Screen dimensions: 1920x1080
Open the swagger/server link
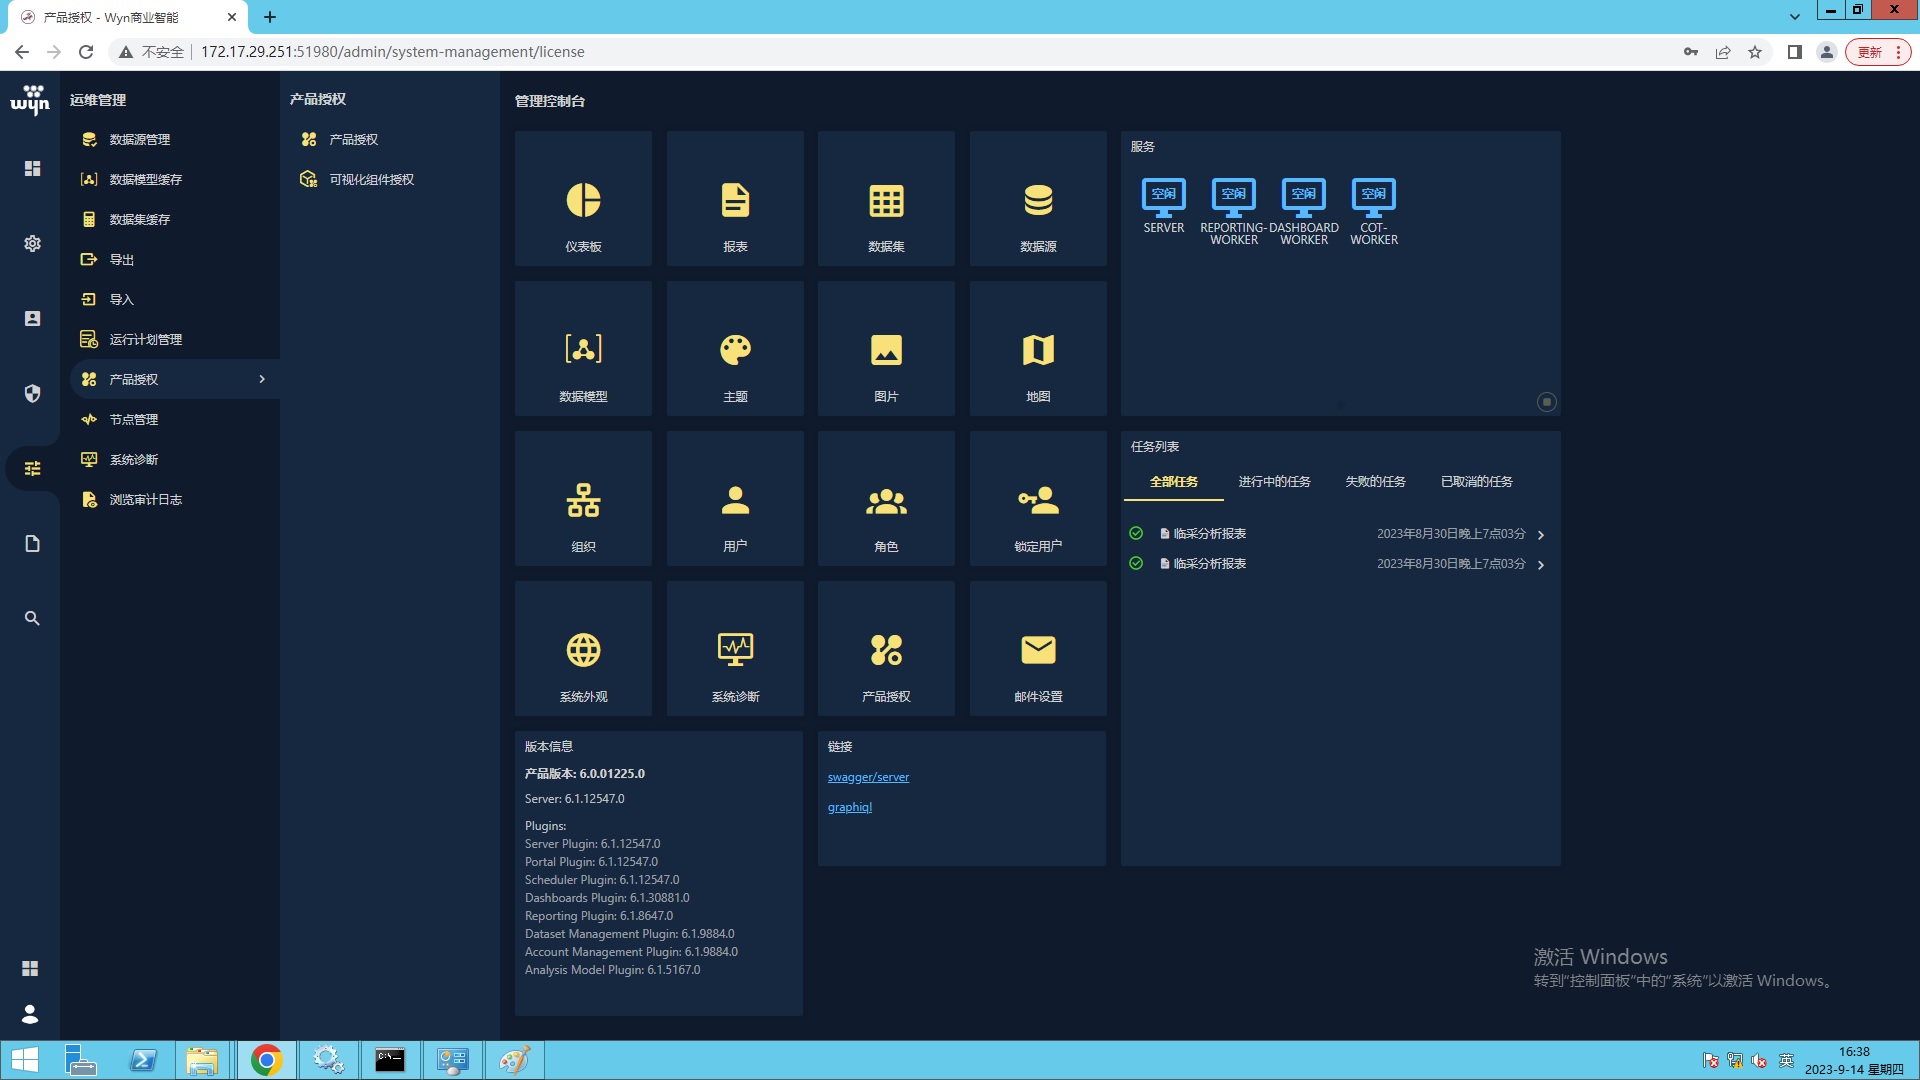click(x=868, y=777)
